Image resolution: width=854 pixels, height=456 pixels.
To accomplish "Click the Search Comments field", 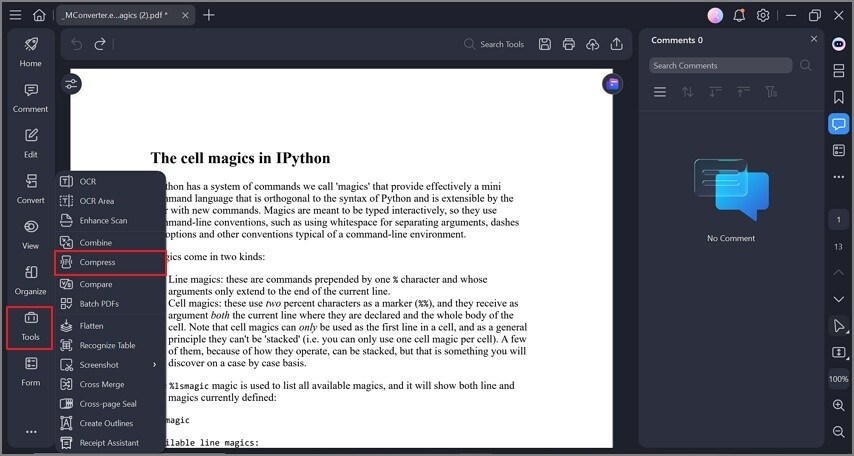I will tap(721, 65).
